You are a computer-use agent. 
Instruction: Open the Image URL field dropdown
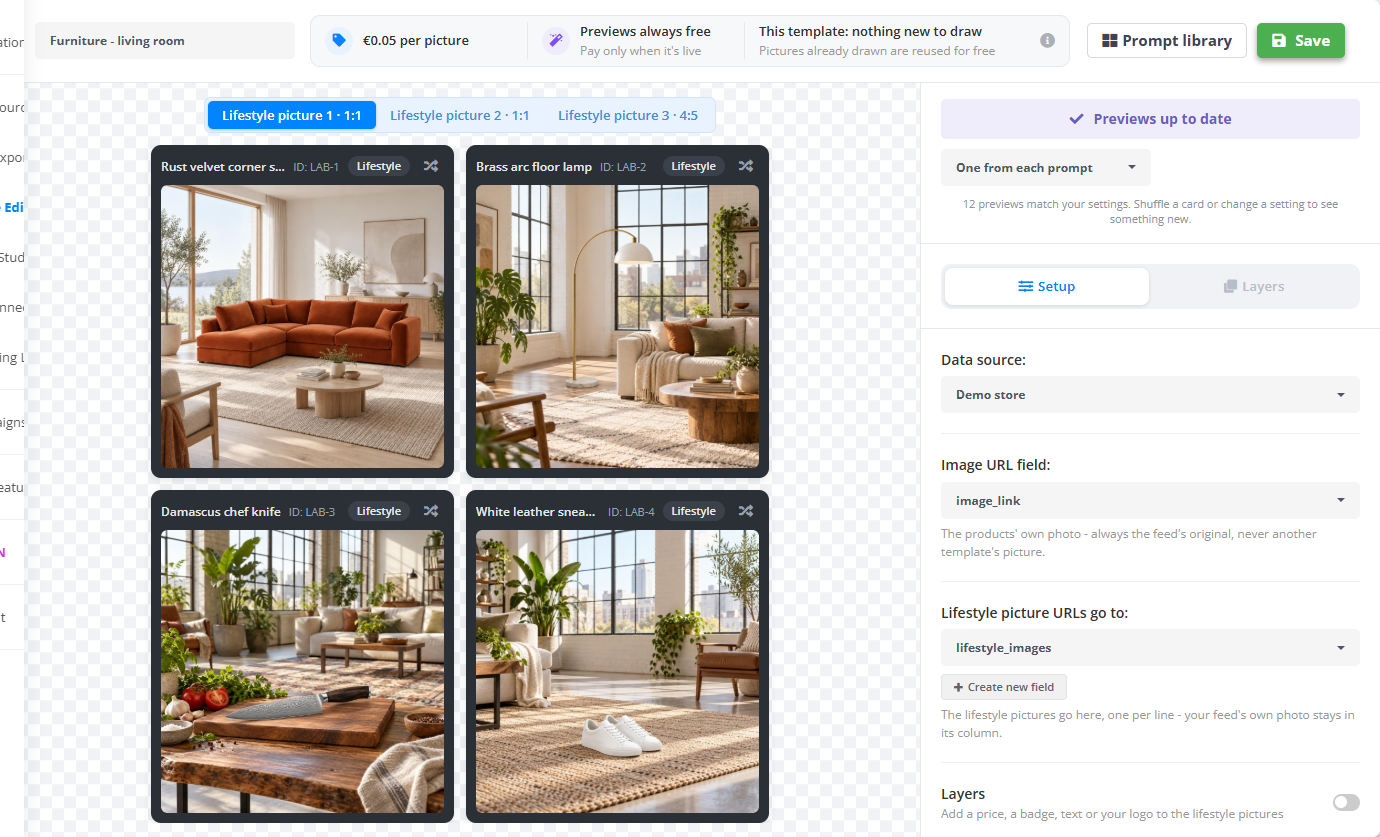(1150, 501)
